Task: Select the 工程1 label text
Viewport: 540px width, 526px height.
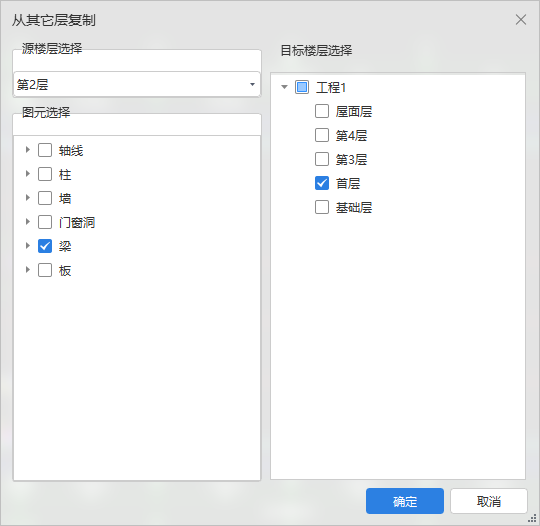Action: pyautogui.click(x=331, y=87)
